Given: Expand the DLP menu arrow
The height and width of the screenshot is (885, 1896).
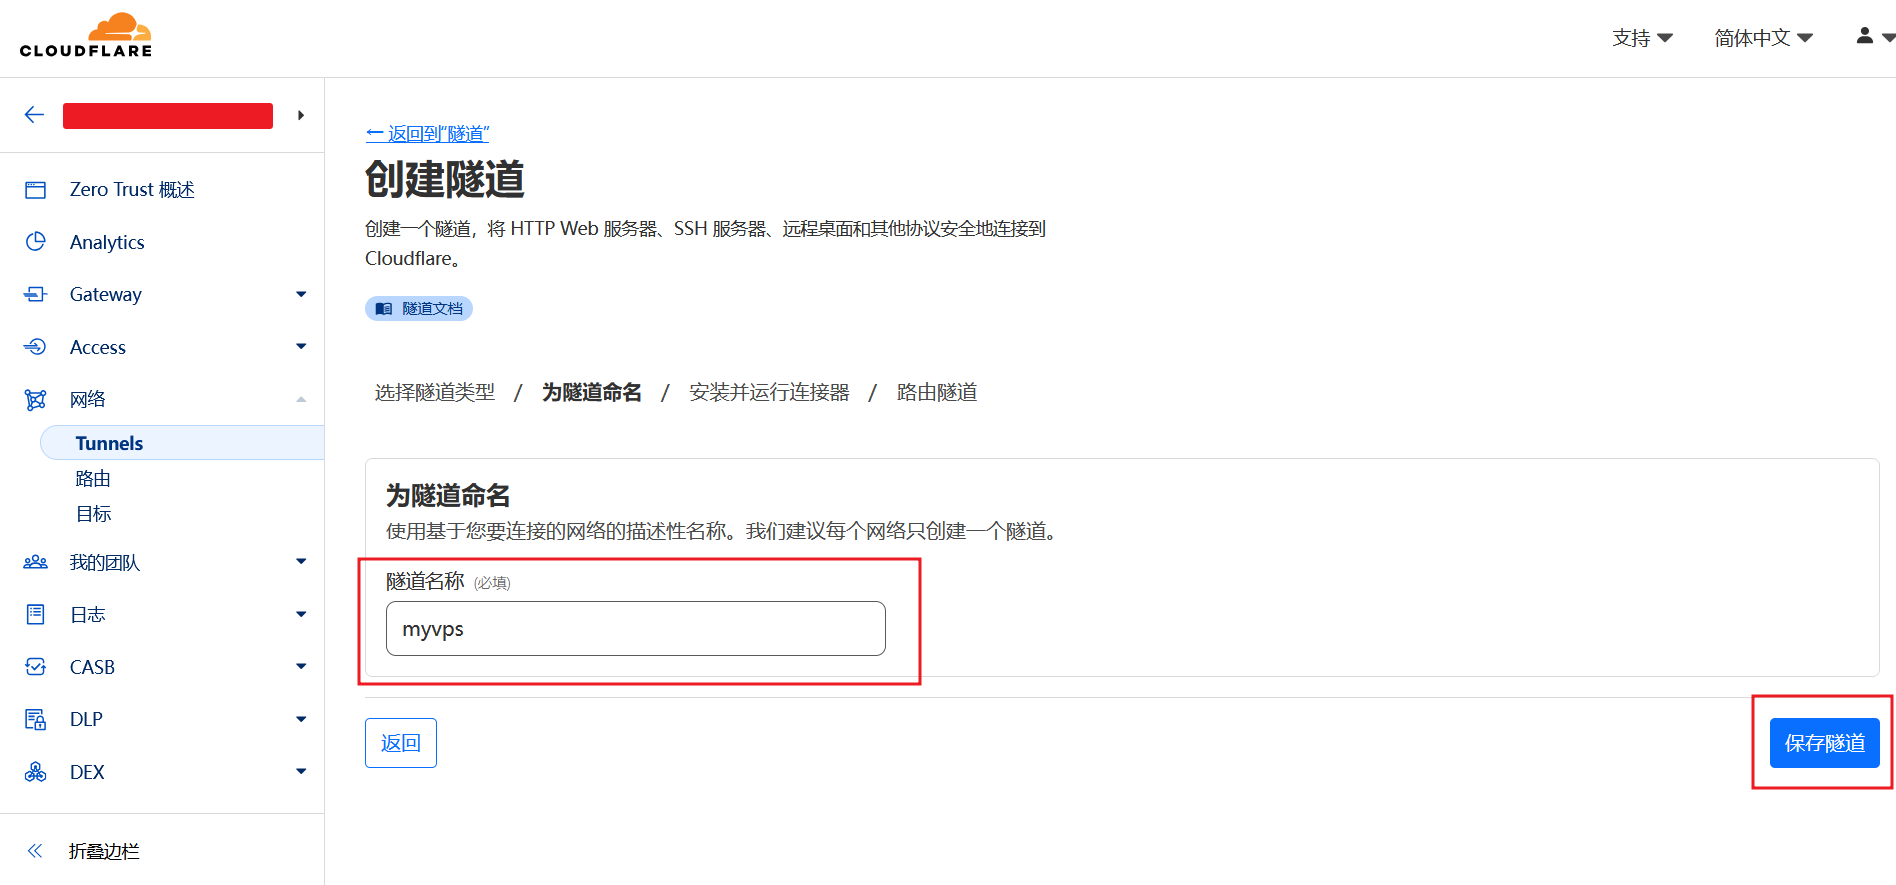Looking at the screenshot, I should [x=301, y=719].
